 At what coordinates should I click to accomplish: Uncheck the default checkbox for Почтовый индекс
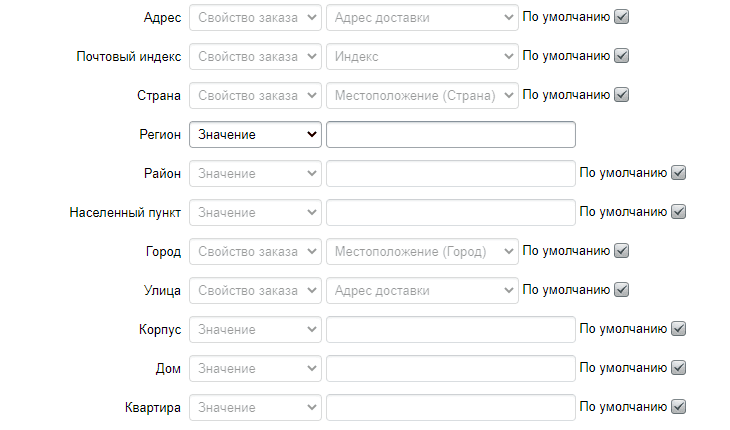pos(622,56)
